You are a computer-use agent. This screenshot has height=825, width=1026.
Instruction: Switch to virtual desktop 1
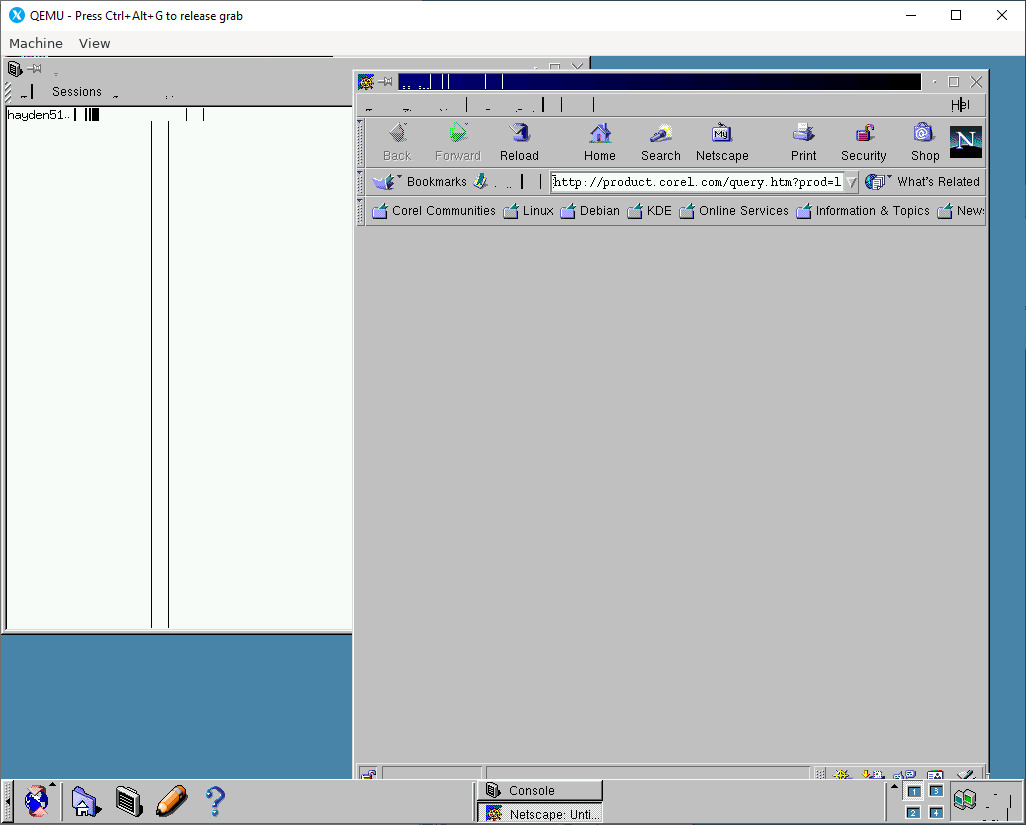pos(914,792)
